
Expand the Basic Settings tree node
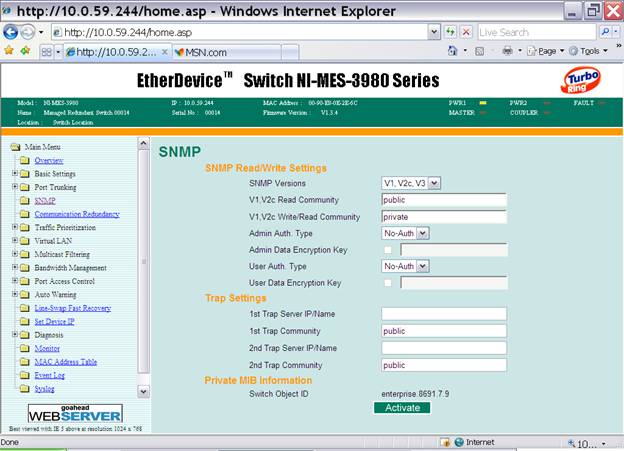click(15, 174)
